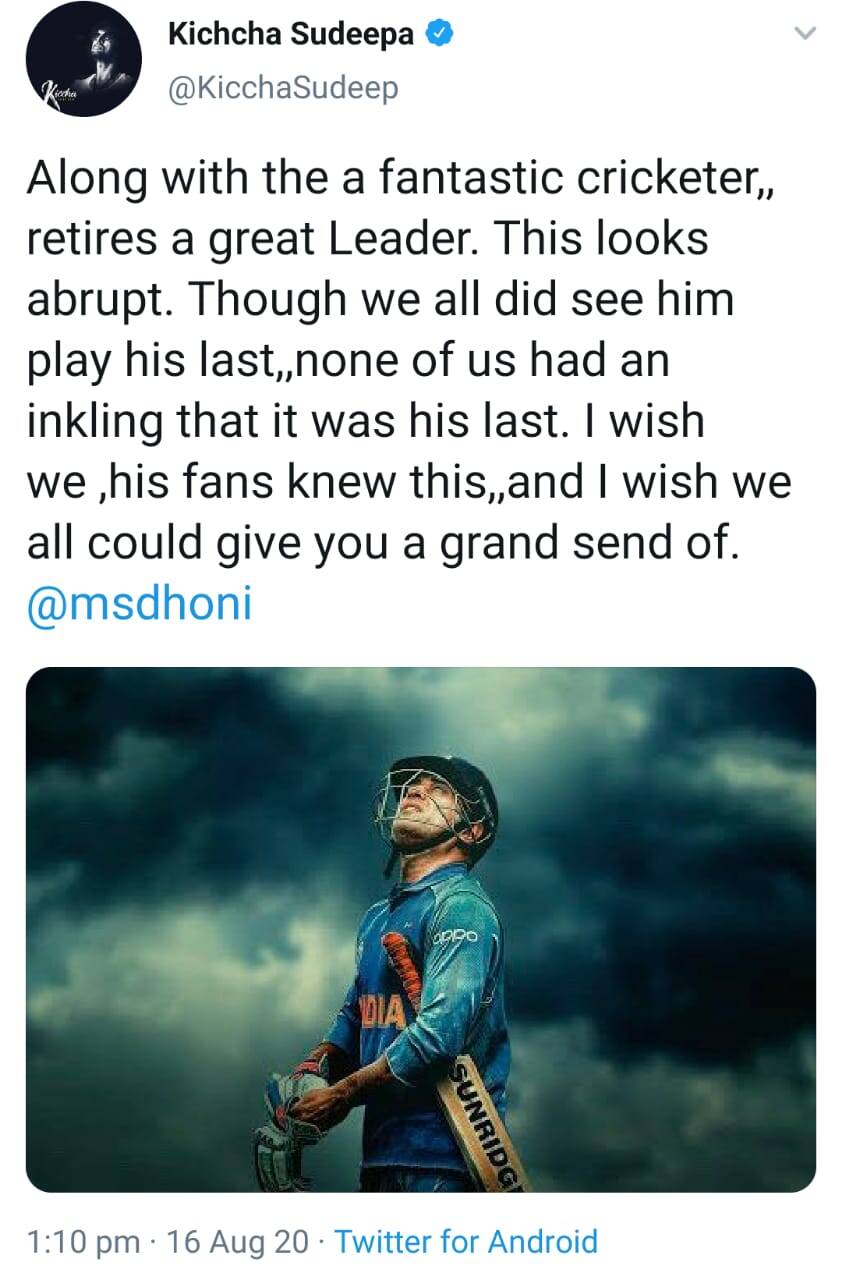Expand the tweet options chevron
Image resolution: width=842 pixels, height=1280 pixels.
point(803,34)
